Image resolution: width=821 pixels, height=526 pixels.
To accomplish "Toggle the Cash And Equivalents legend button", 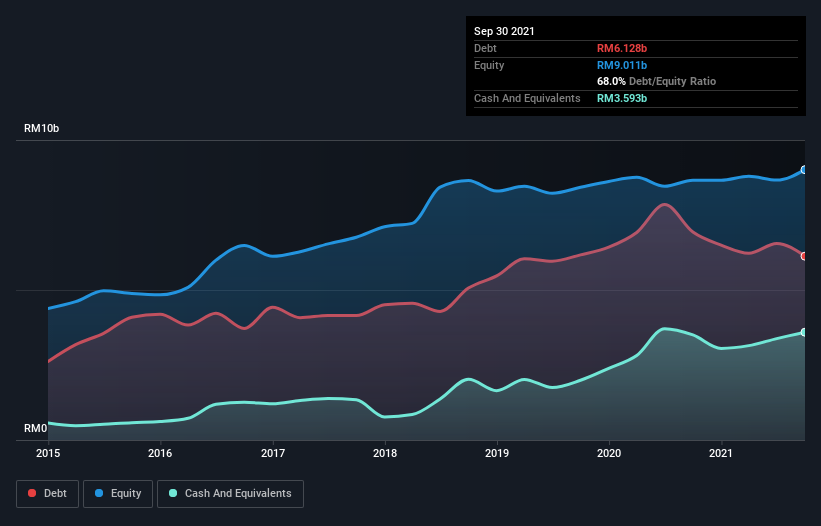I will click(x=230, y=494).
